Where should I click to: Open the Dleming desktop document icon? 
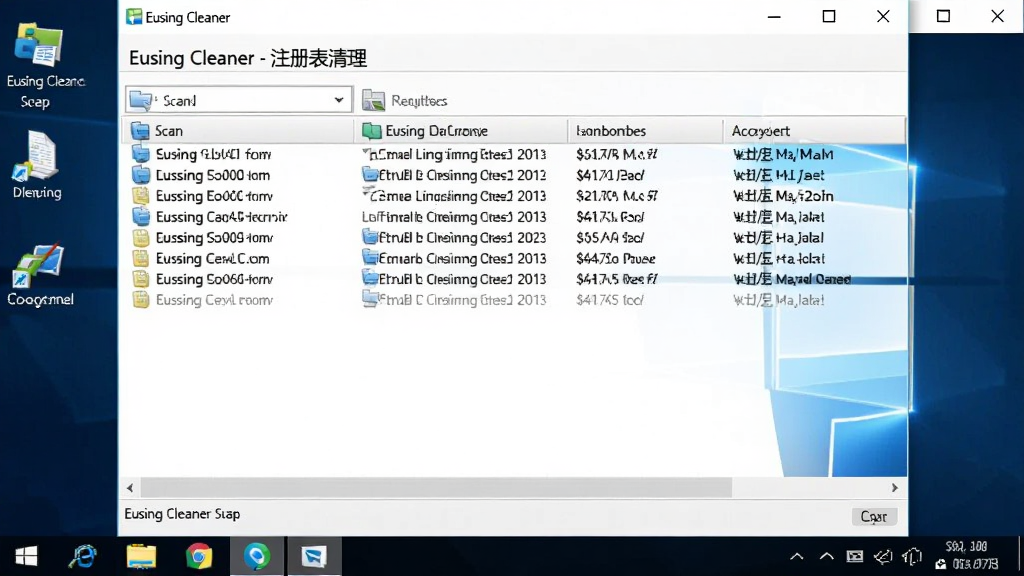click(37, 165)
